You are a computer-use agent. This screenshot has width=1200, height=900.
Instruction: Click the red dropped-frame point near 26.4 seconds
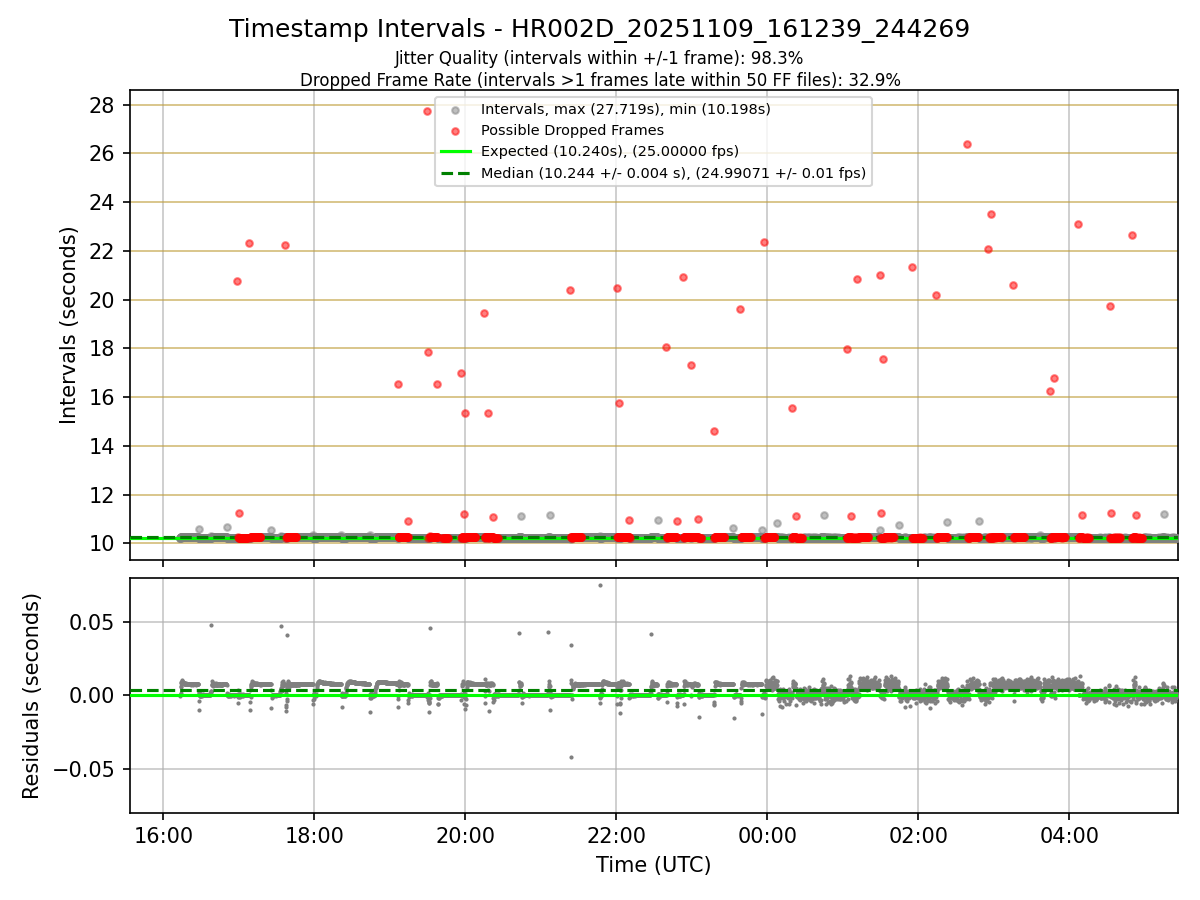coord(967,144)
